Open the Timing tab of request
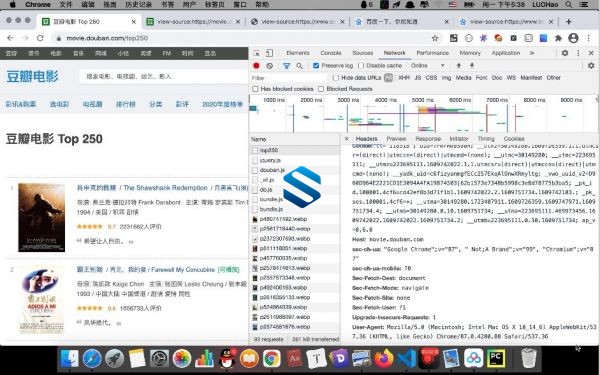The image size is (600, 375). [486, 139]
